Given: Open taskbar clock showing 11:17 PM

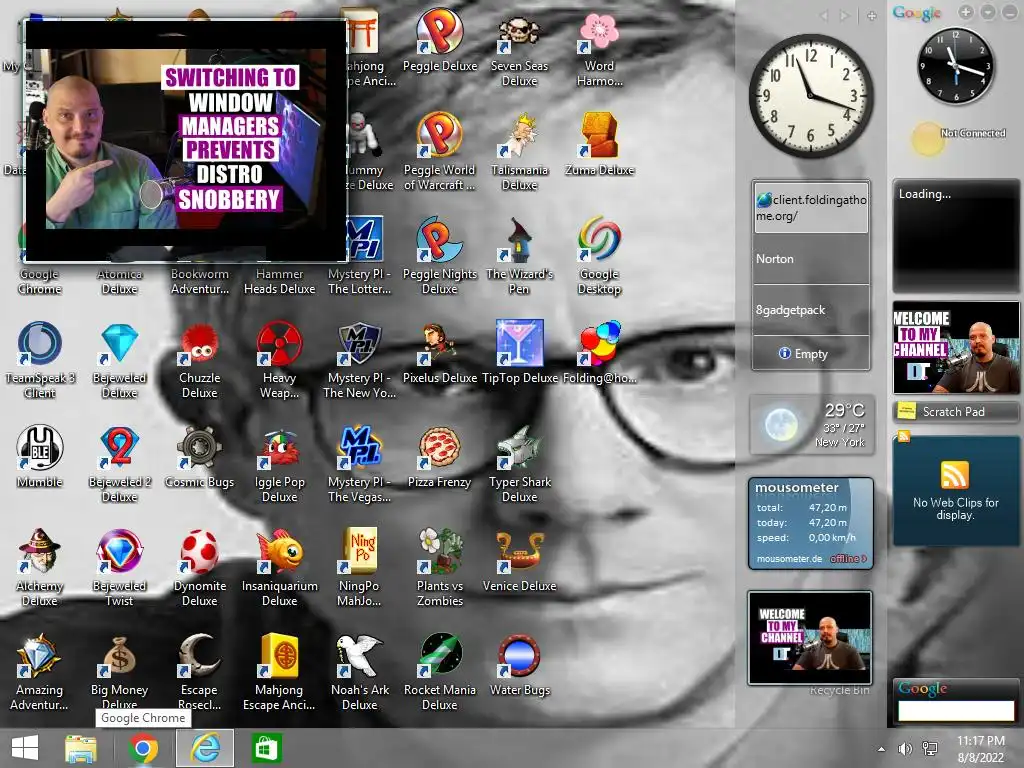Looking at the screenshot, I should tap(980, 749).
